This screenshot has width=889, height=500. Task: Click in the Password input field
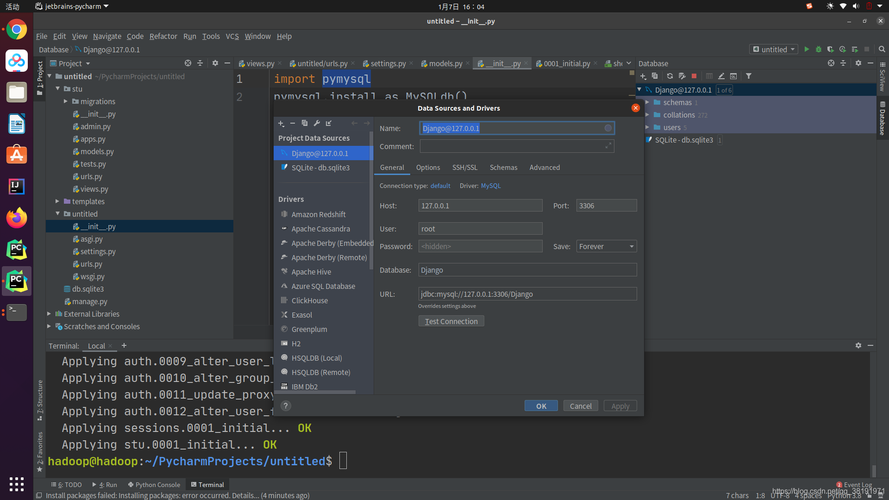[480, 247]
